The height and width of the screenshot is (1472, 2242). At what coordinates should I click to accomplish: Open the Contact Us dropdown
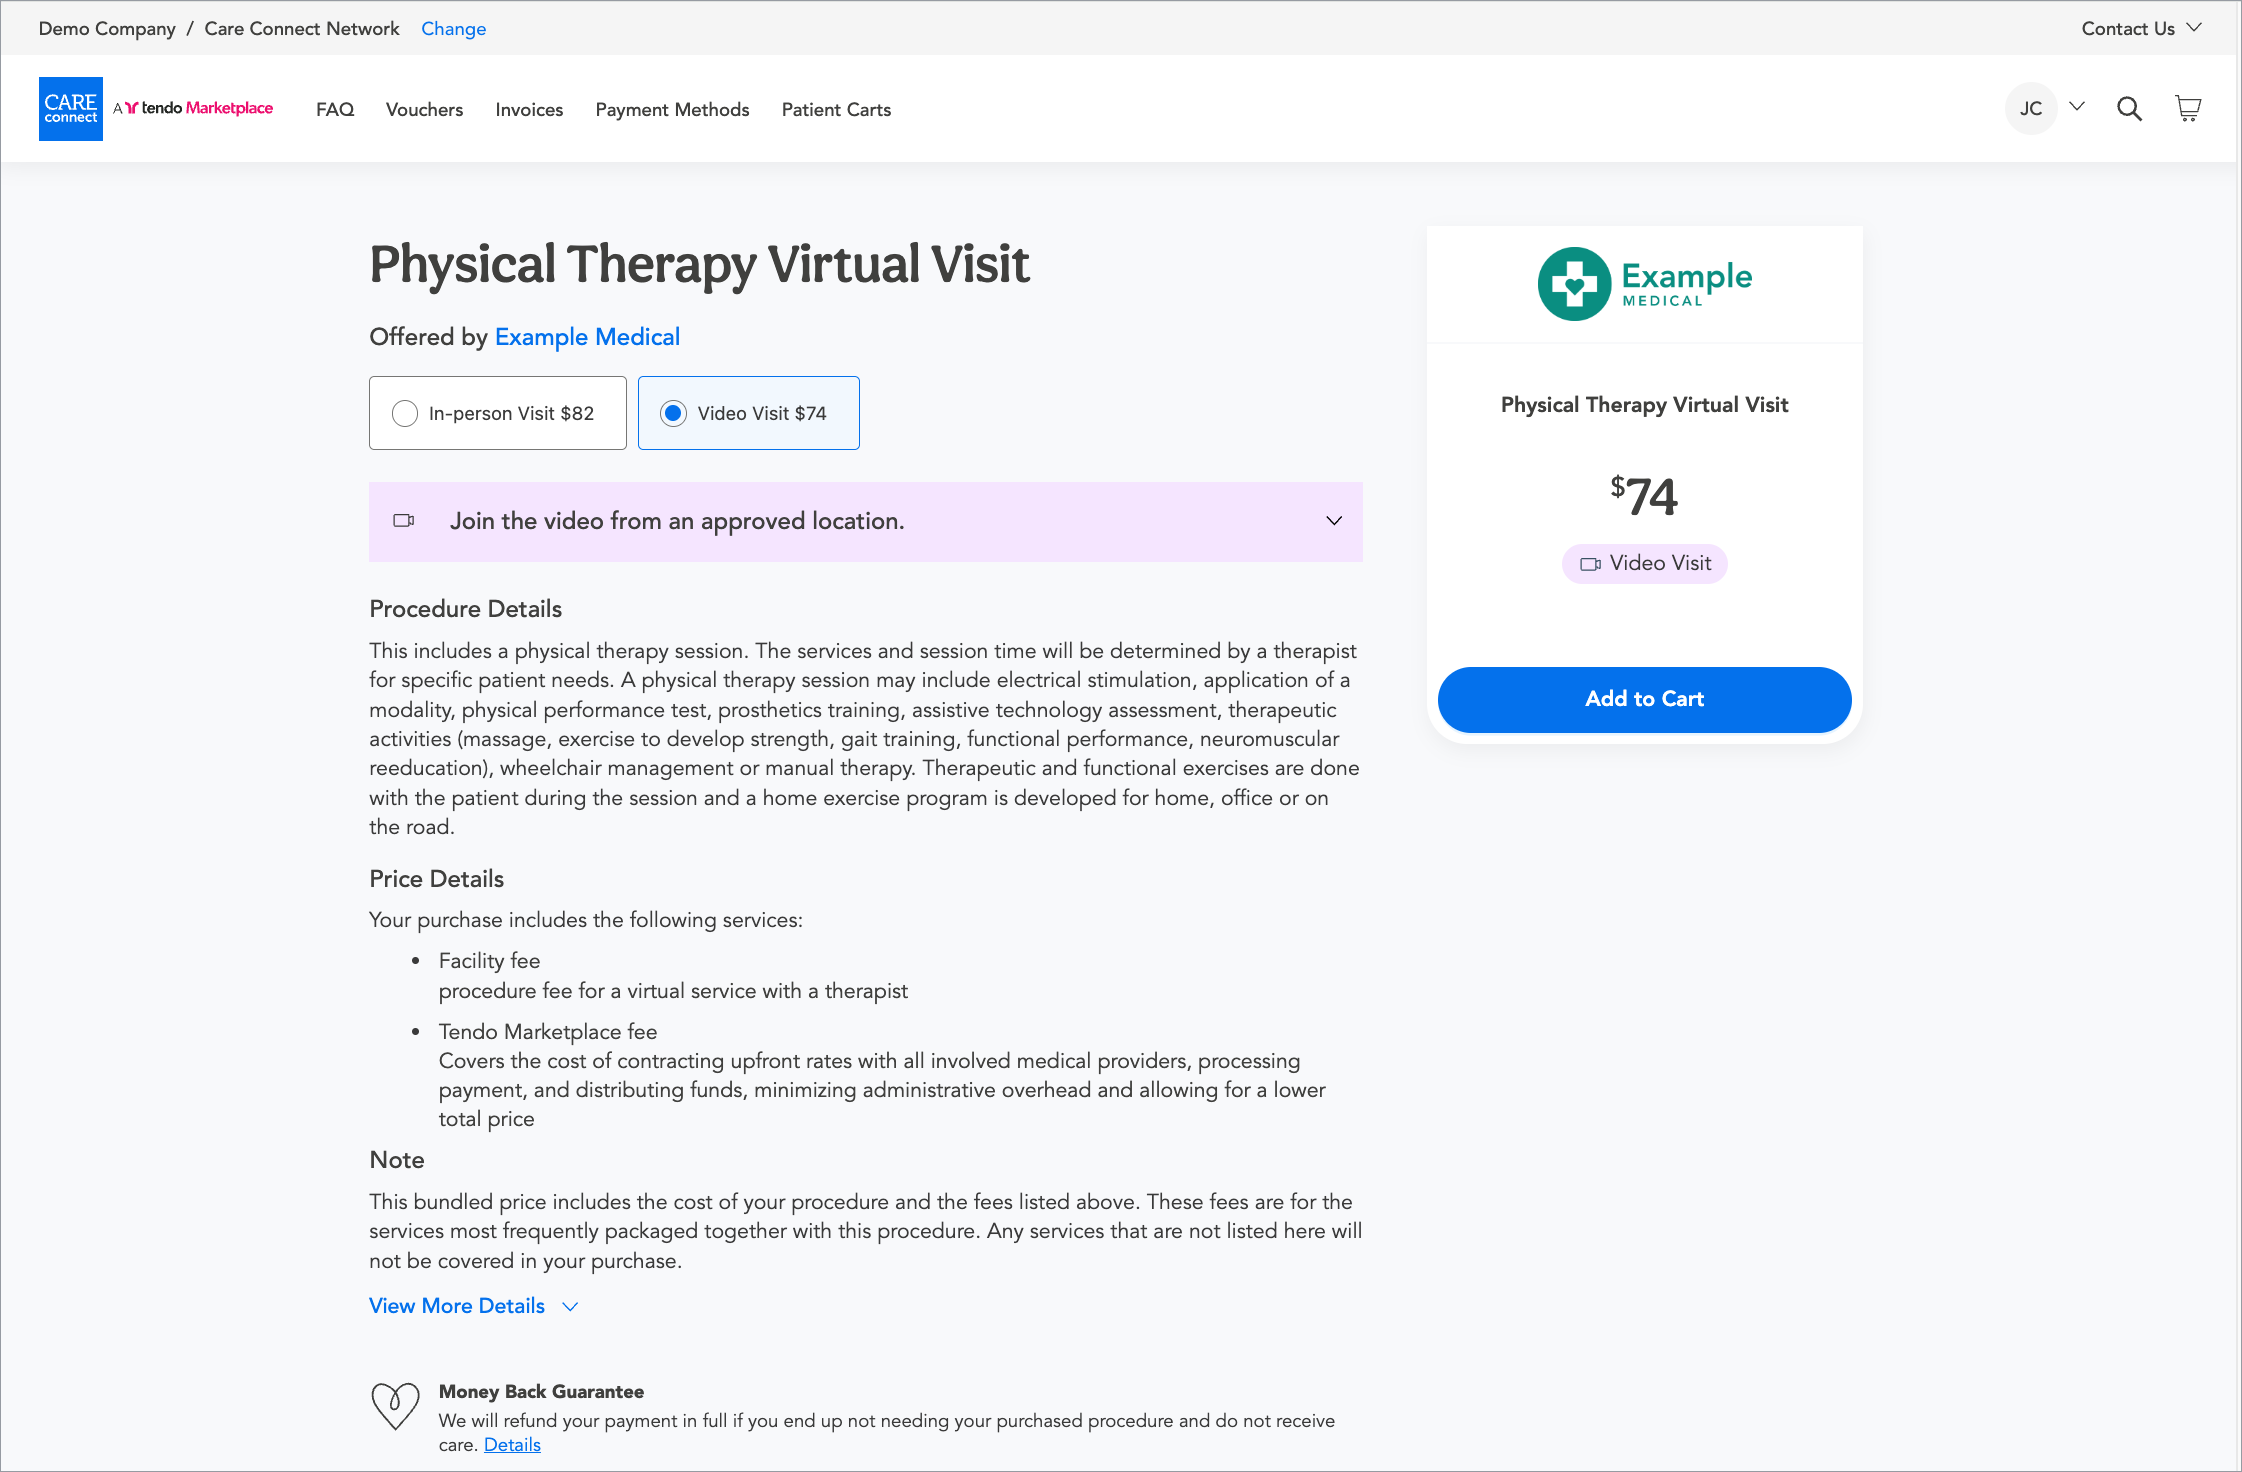coord(2140,28)
